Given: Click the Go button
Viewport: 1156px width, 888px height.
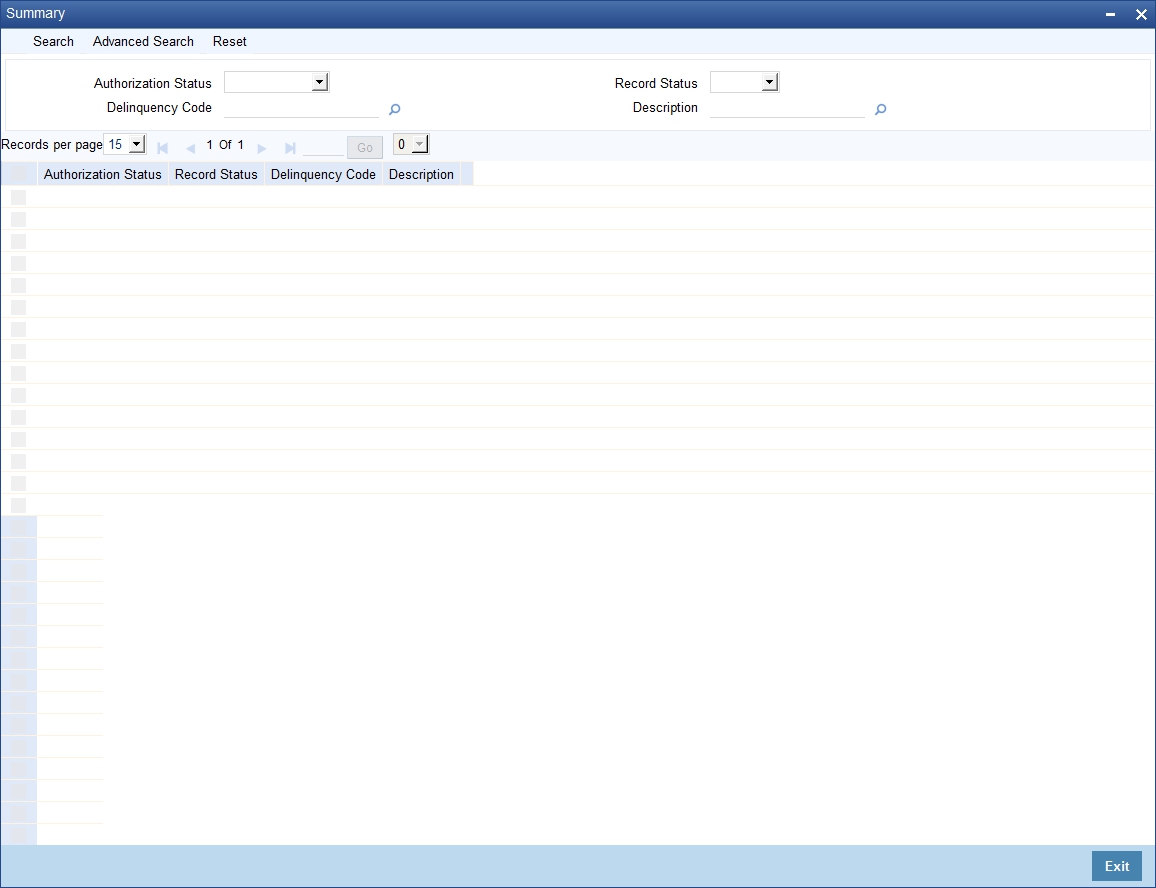Looking at the screenshot, I should click(365, 148).
